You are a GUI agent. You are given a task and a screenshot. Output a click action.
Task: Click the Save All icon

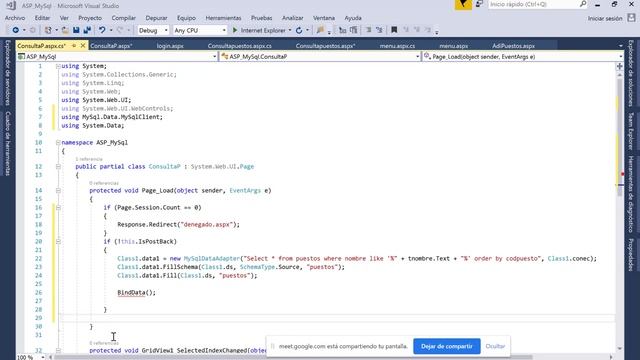[x=87, y=30]
